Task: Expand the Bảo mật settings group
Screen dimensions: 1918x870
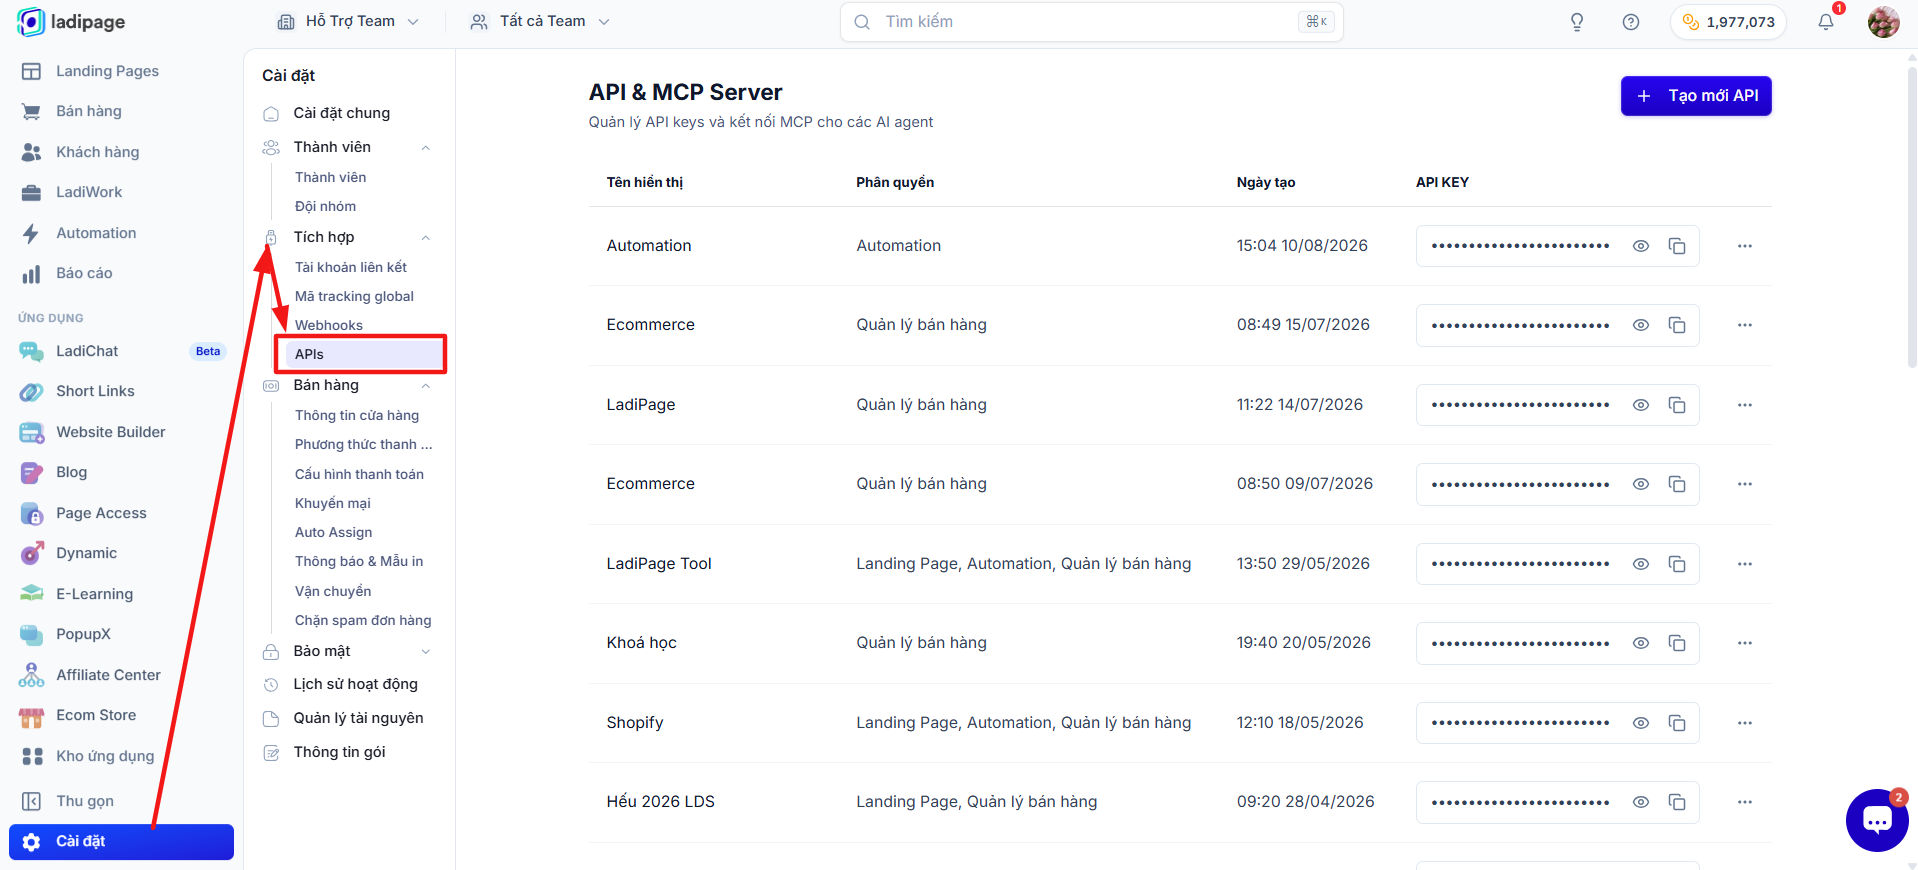Action: coord(426,652)
